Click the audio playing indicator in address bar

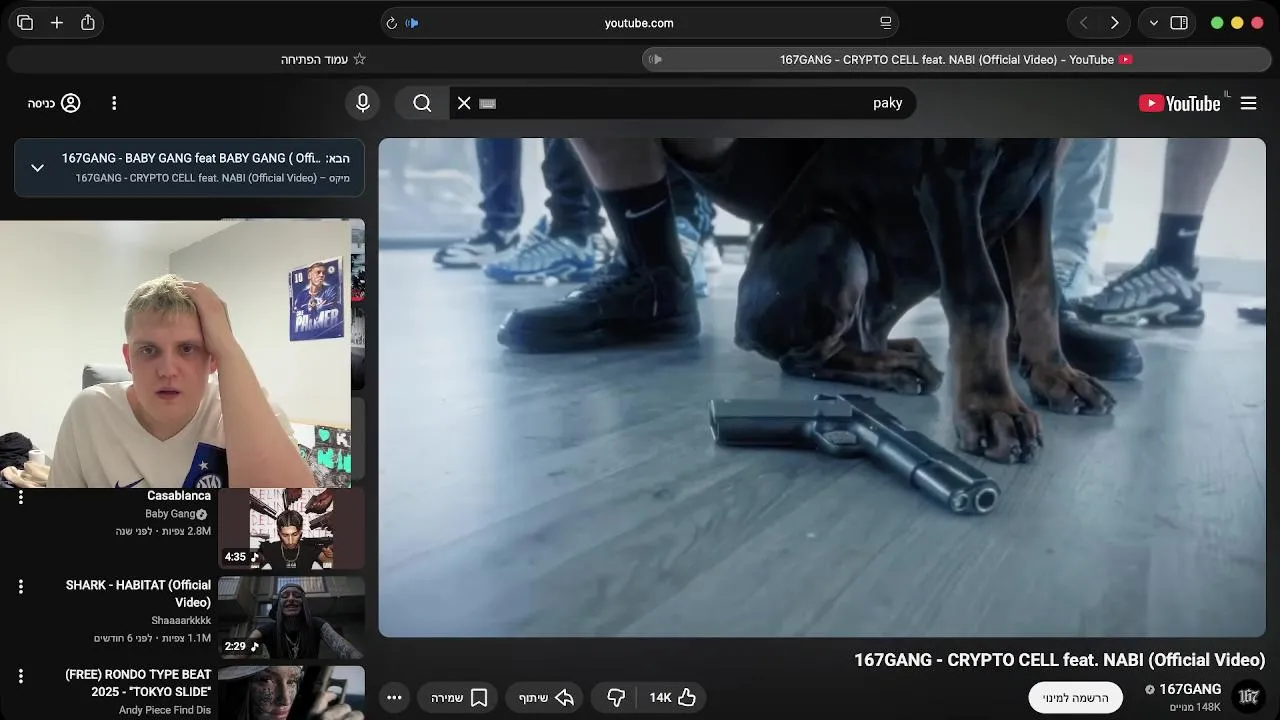point(412,23)
